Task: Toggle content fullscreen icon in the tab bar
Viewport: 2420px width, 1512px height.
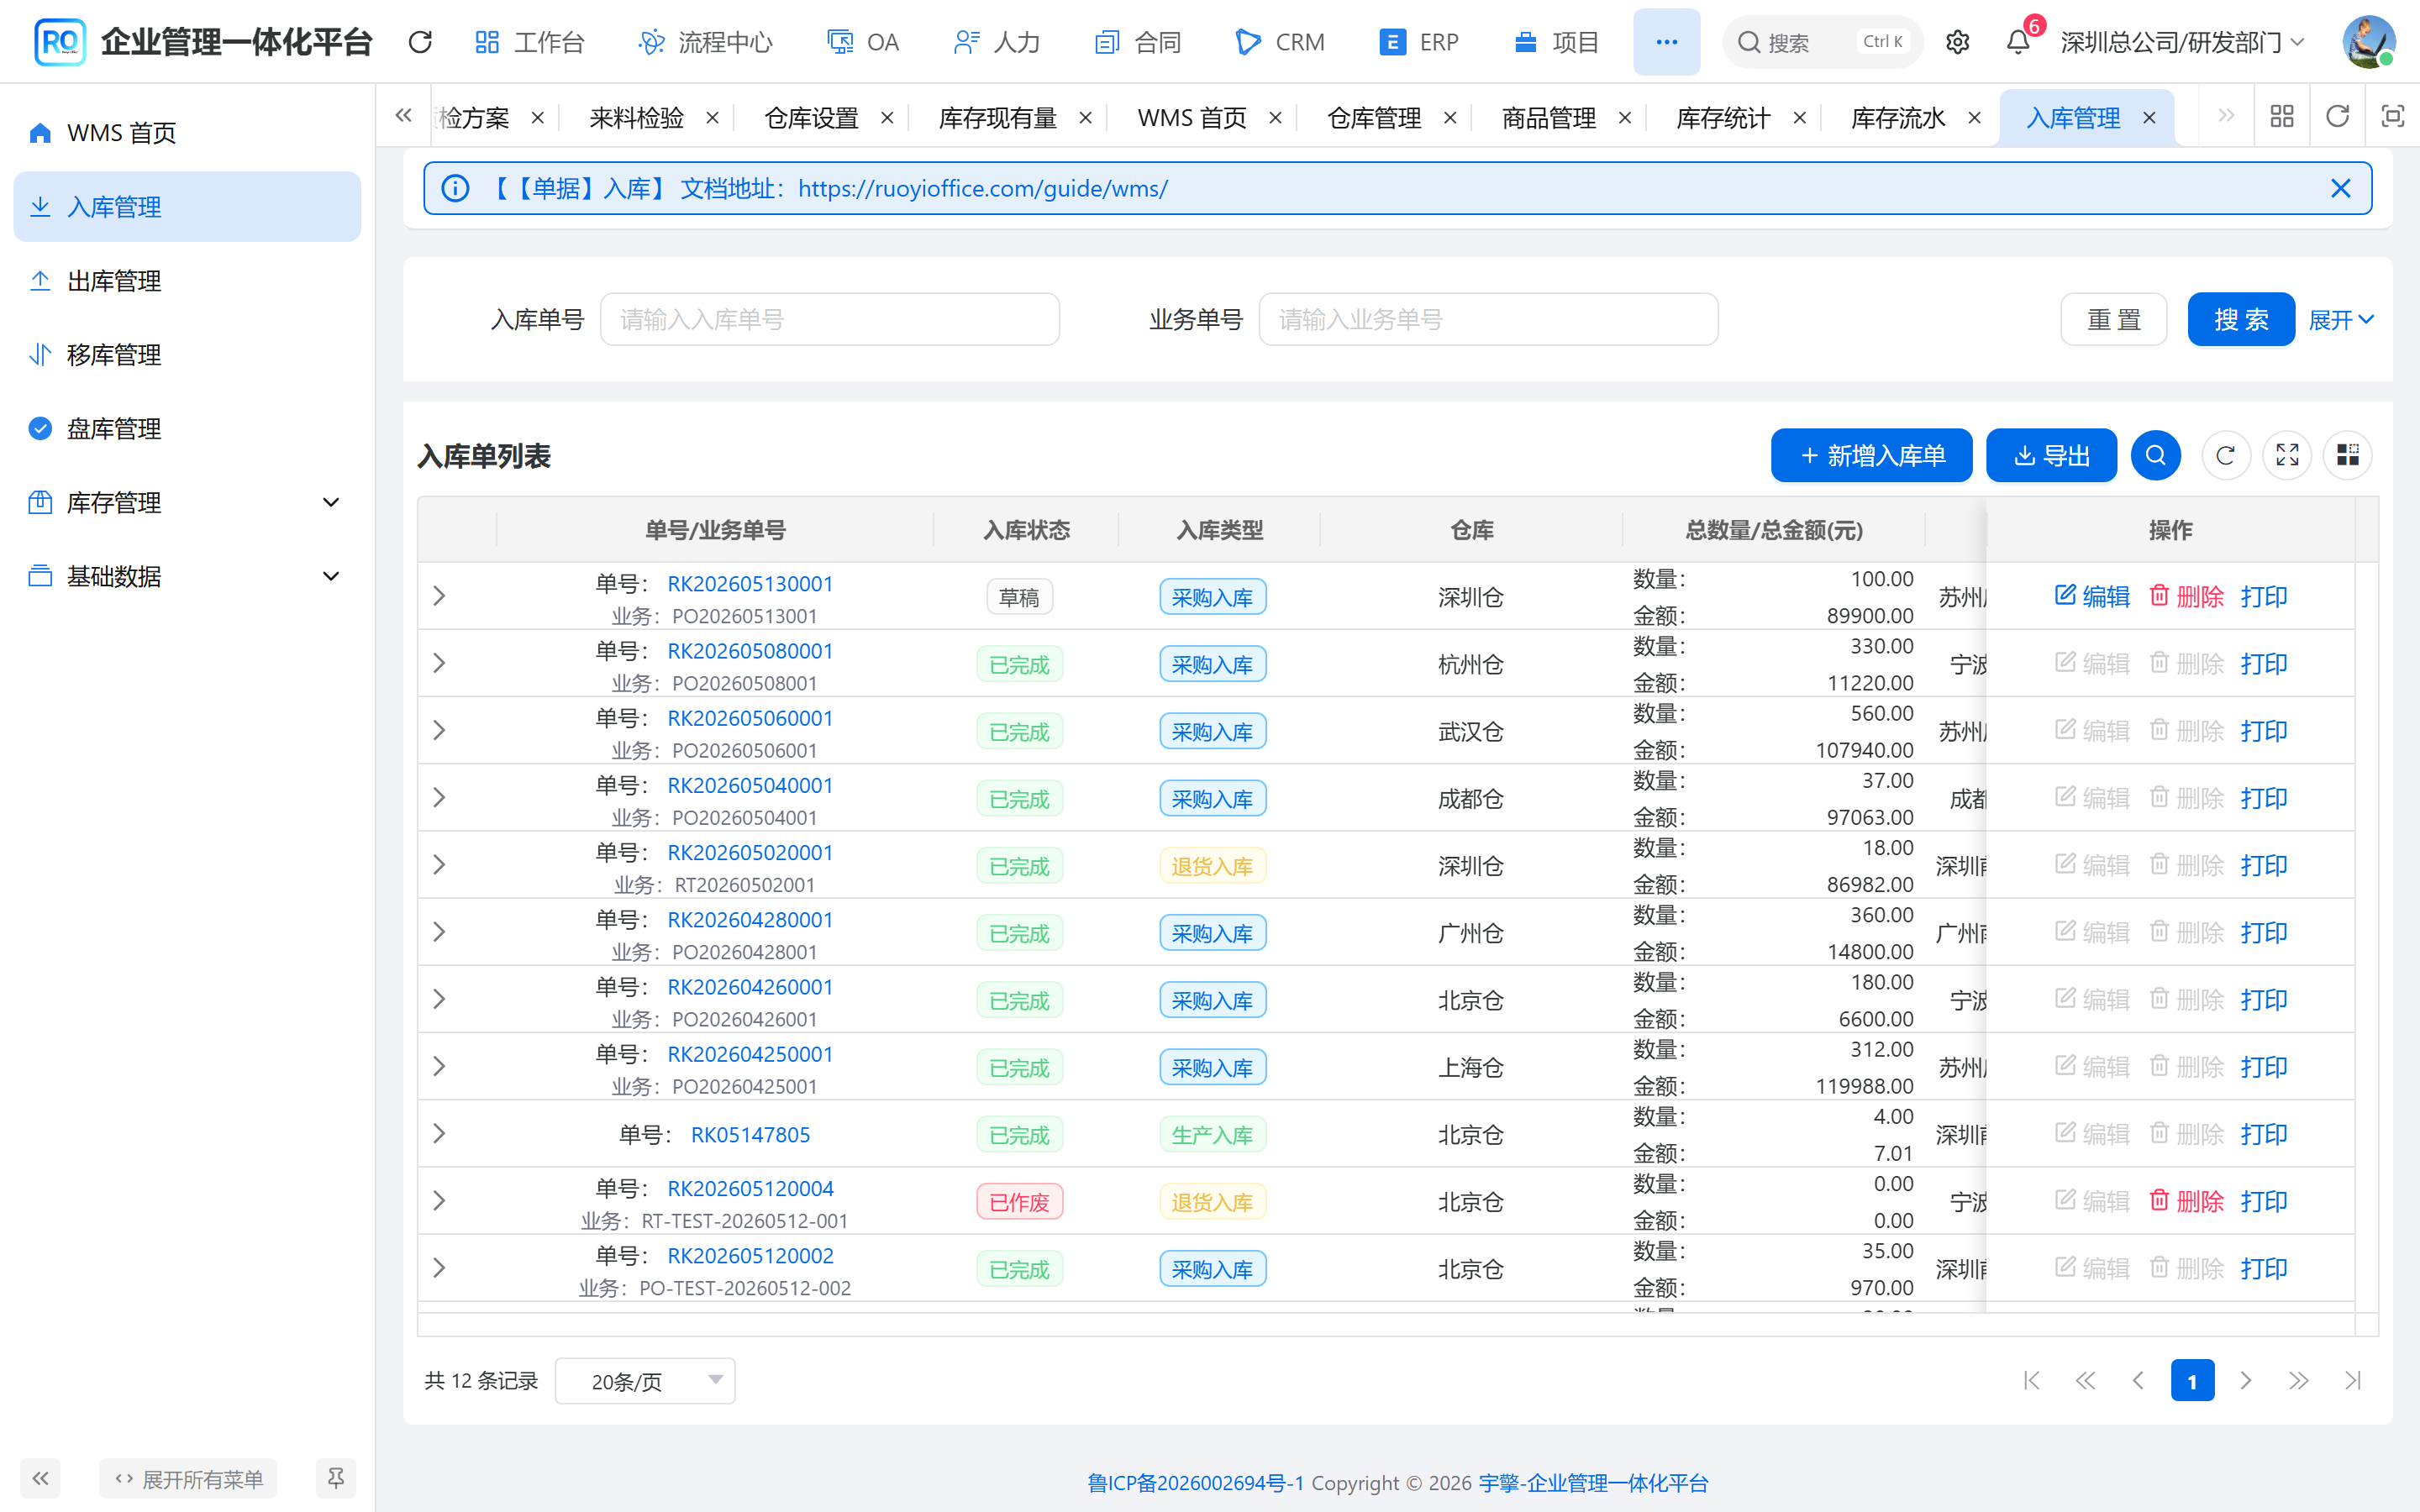Action: (x=2392, y=117)
